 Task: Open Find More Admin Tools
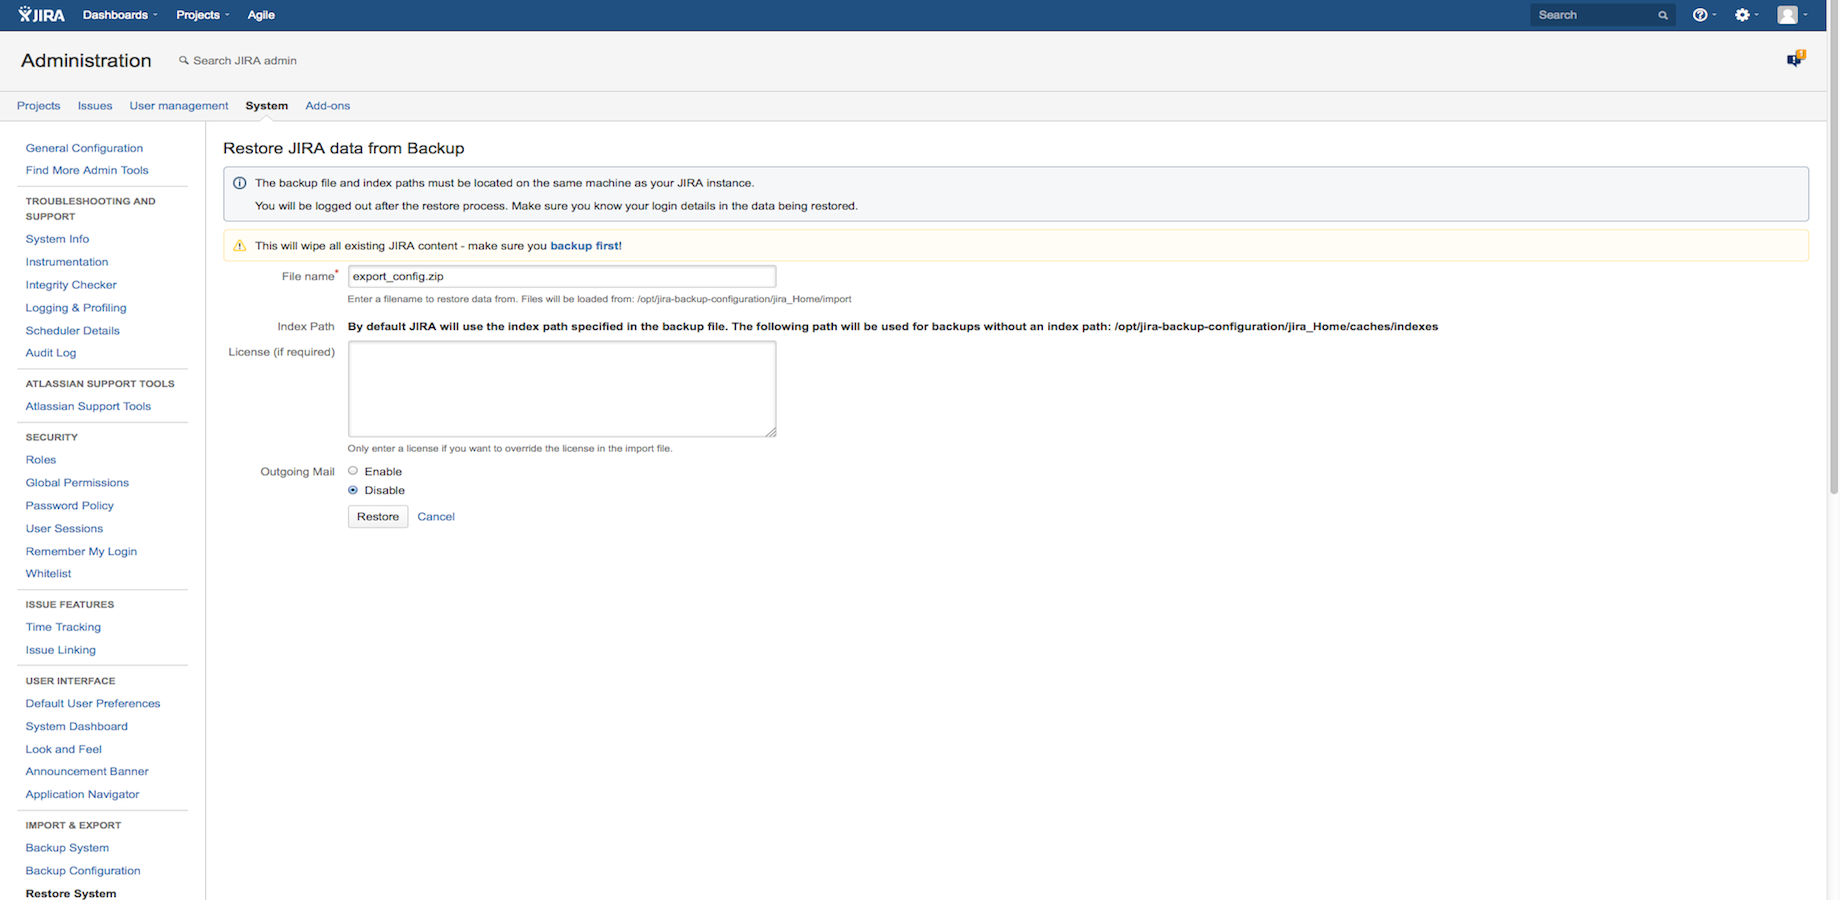click(x=87, y=171)
